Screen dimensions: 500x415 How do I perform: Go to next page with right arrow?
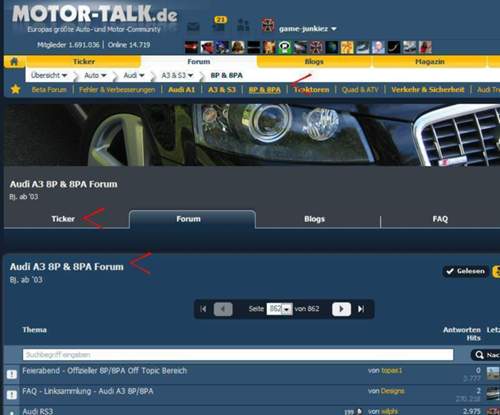click(341, 309)
